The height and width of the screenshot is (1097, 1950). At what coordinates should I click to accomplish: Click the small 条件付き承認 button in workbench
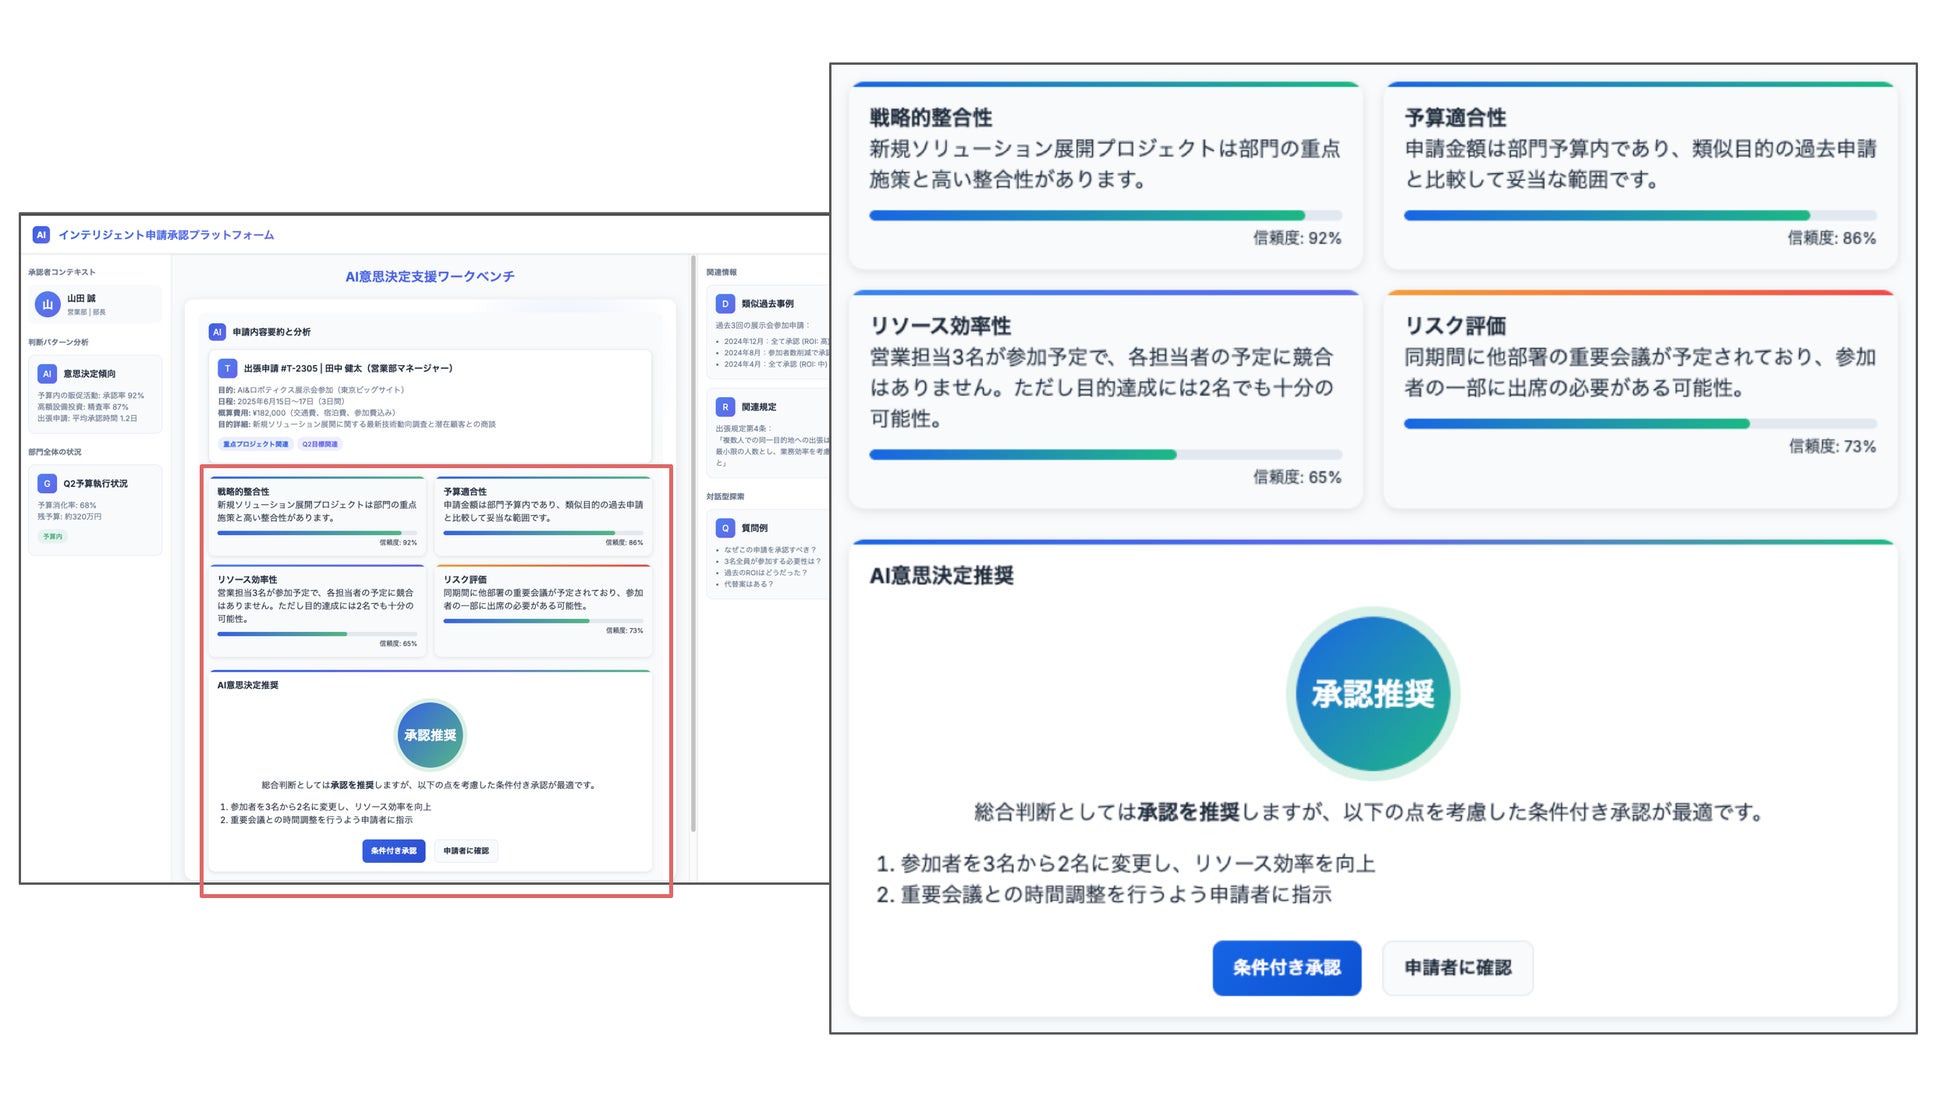tap(393, 851)
